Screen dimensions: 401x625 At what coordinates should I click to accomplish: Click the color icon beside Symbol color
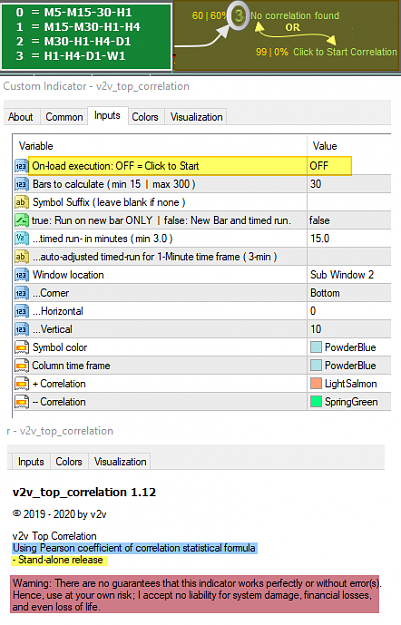[x=21, y=347]
